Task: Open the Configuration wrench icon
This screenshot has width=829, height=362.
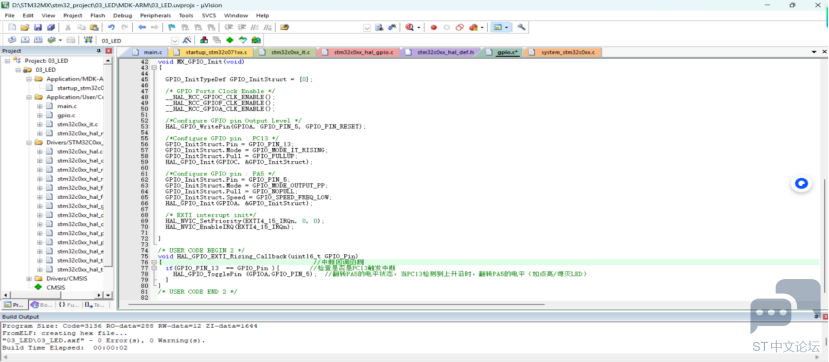Action: [521, 27]
